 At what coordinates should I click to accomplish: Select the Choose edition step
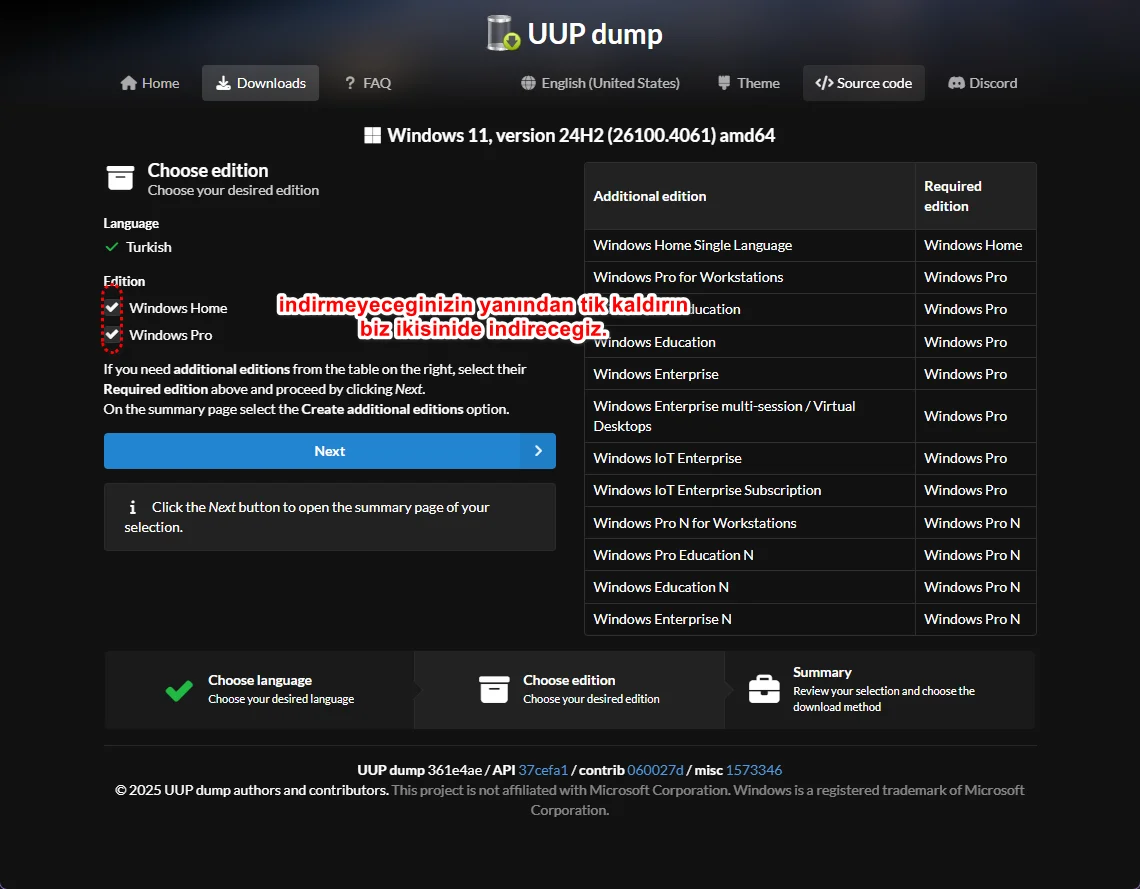tap(569, 690)
